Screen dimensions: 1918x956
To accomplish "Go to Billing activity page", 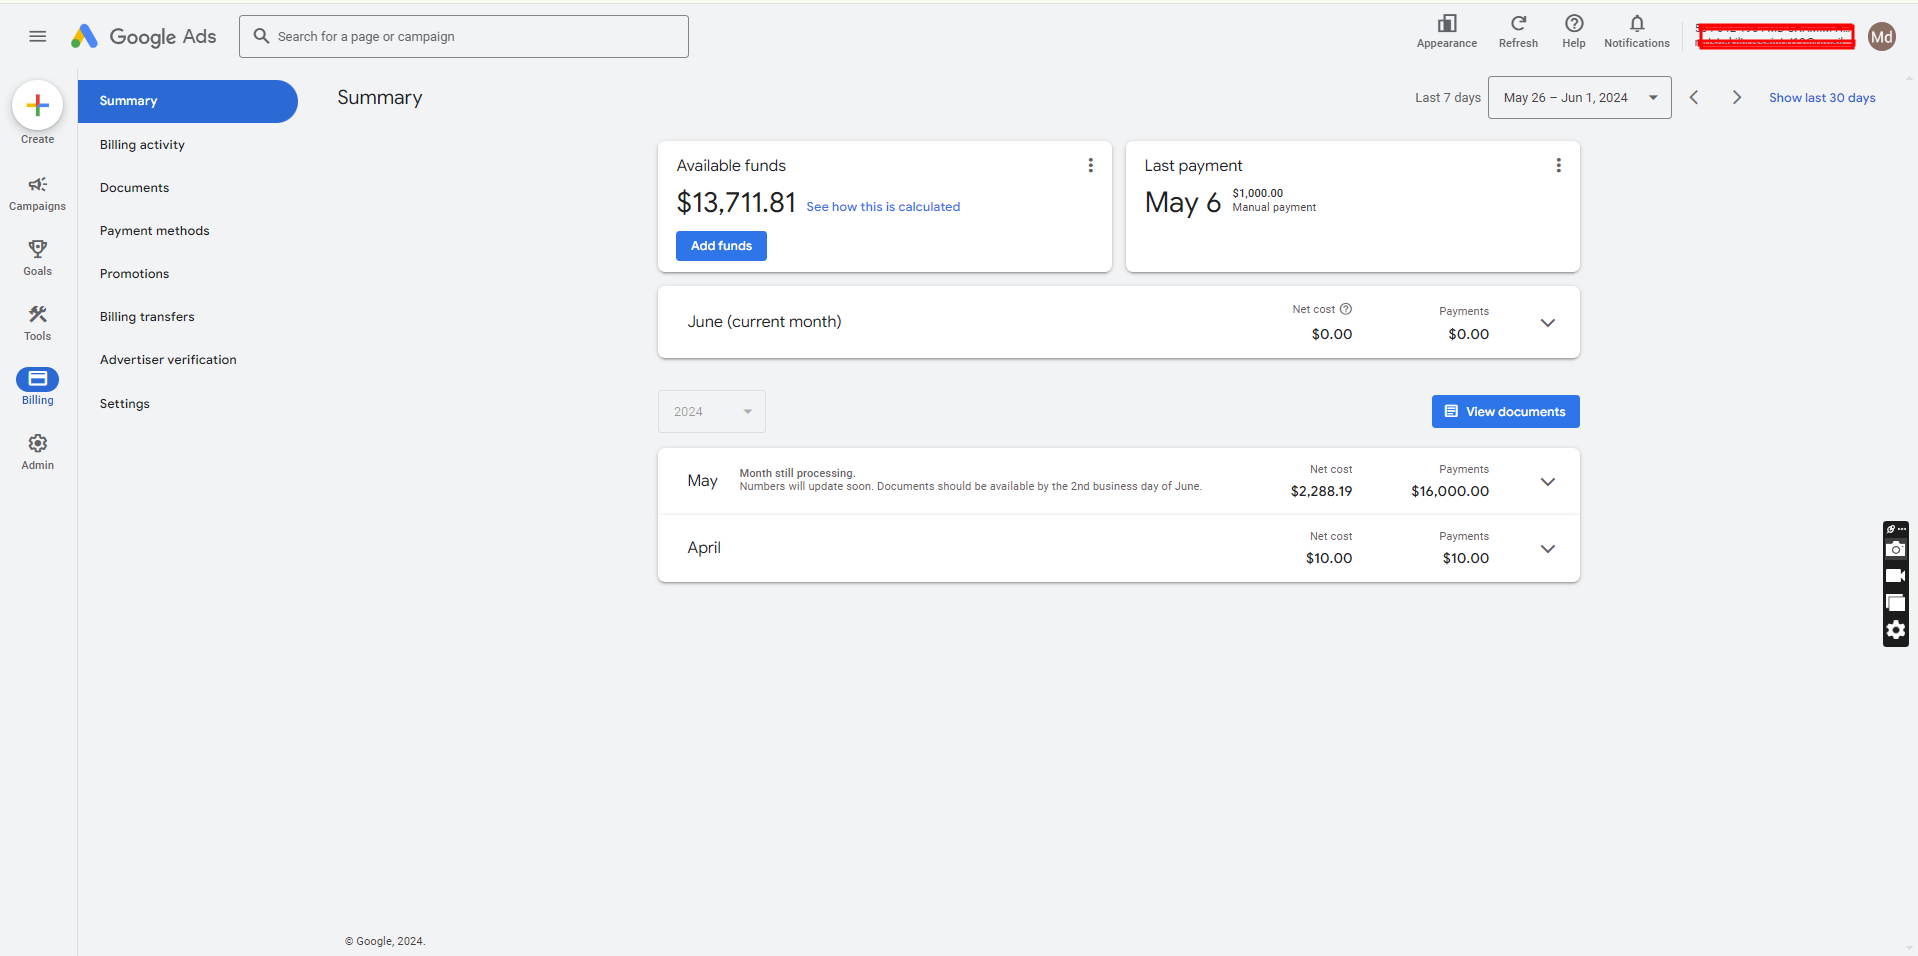I will pyautogui.click(x=142, y=145).
